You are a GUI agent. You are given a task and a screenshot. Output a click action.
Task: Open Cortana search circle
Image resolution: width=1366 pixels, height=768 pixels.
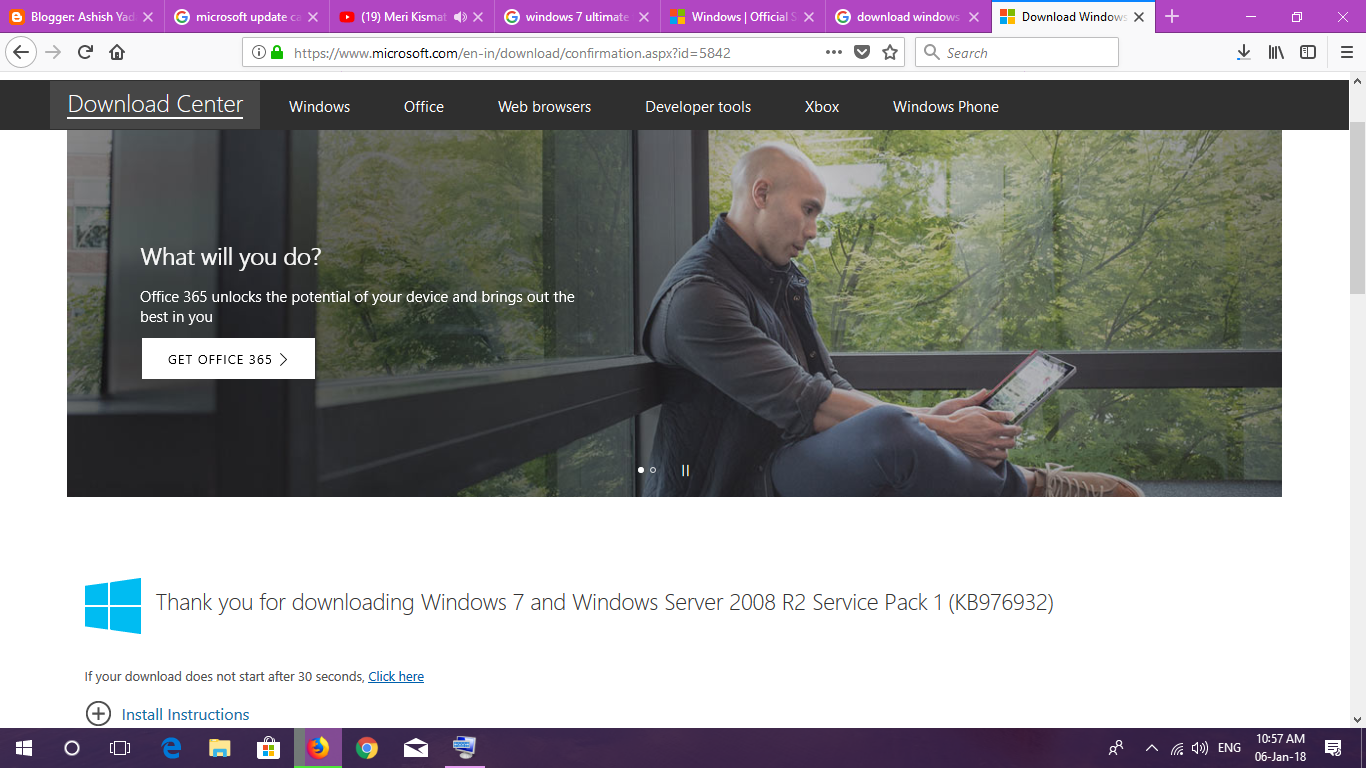click(x=71, y=748)
